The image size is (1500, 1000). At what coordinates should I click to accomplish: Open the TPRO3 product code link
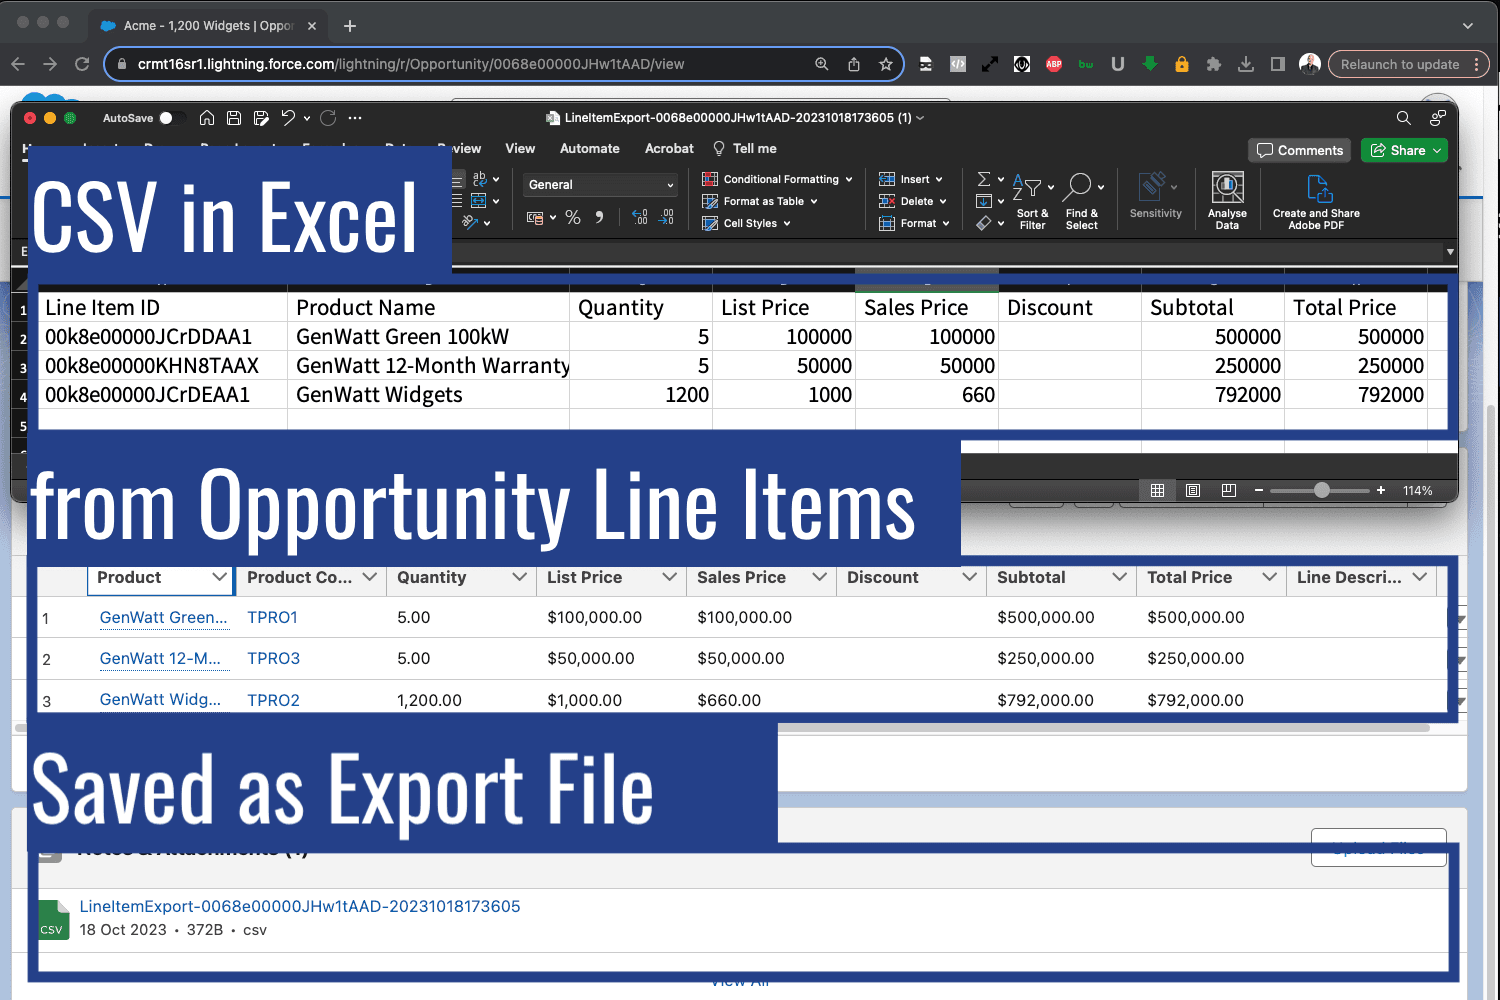tap(273, 658)
